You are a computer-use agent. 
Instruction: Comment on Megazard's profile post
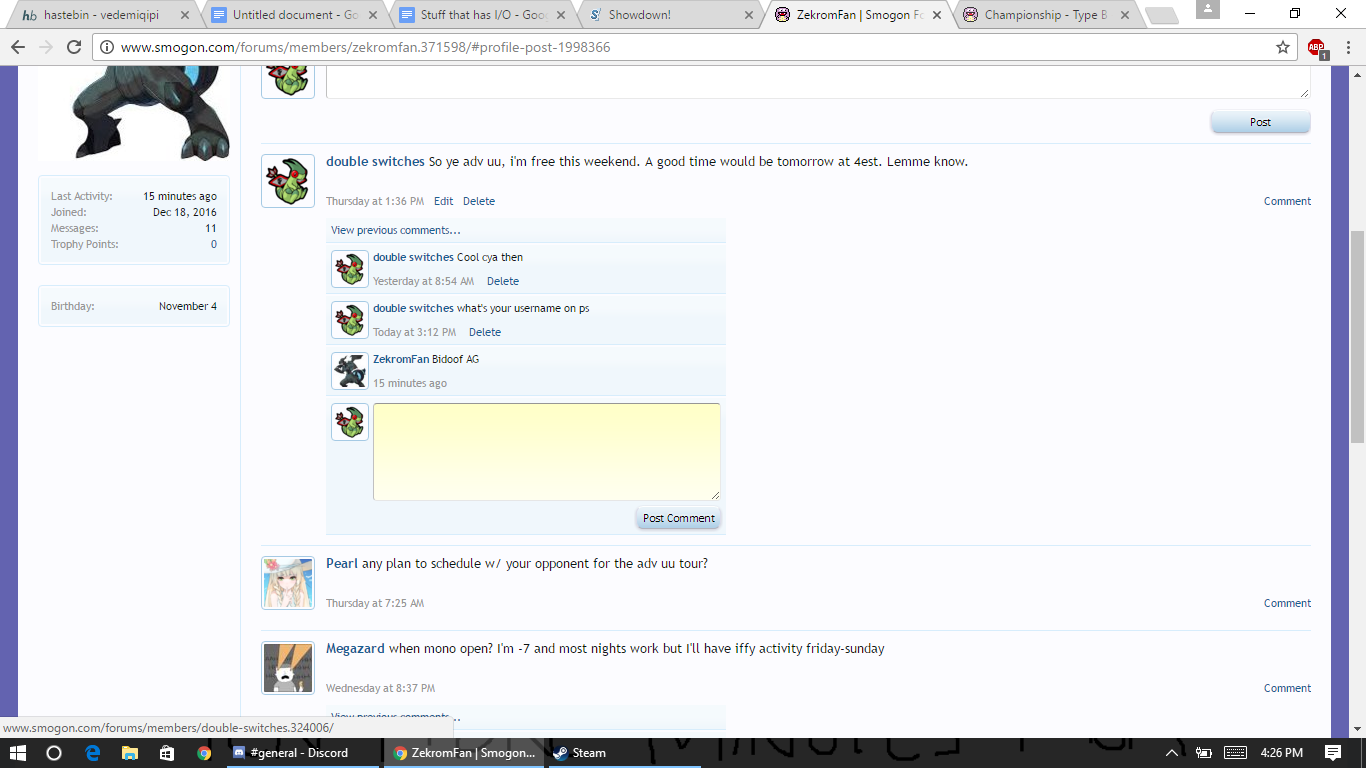tap(1287, 688)
